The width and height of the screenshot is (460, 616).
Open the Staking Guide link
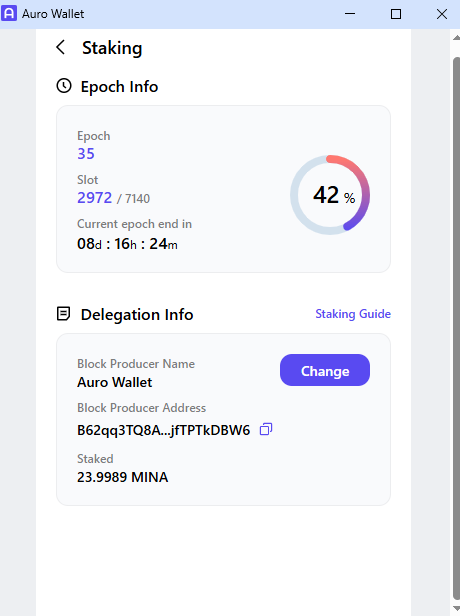pos(353,314)
